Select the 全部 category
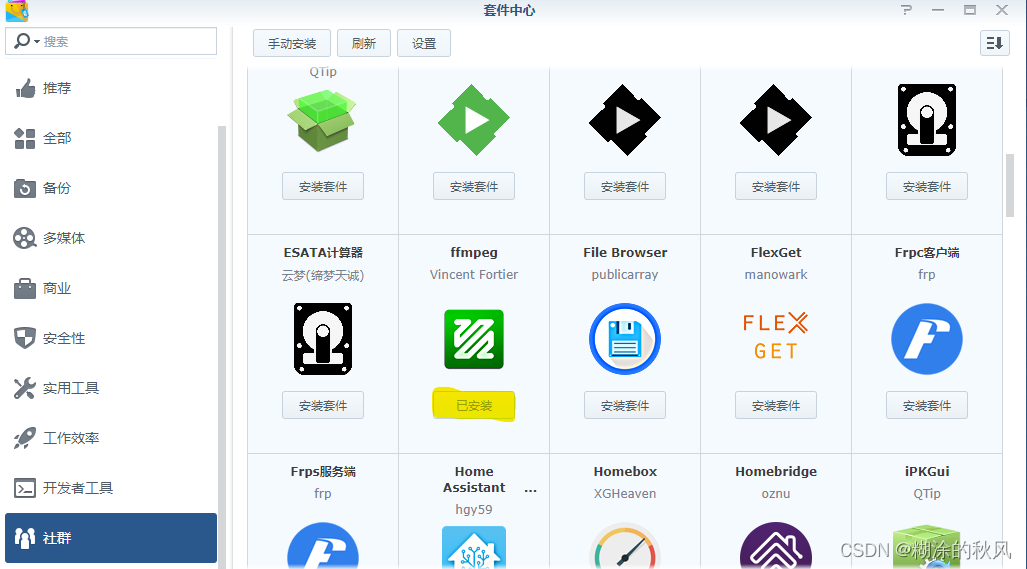The height and width of the screenshot is (569, 1027). point(111,138)
